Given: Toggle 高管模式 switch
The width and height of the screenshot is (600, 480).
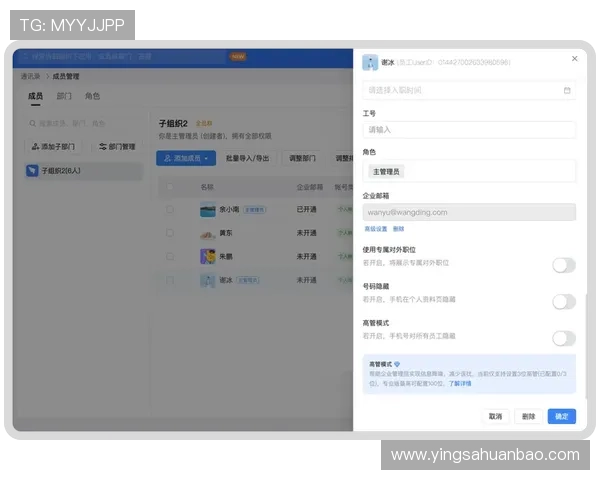Looking at the screenshot, I should point(564,338).
